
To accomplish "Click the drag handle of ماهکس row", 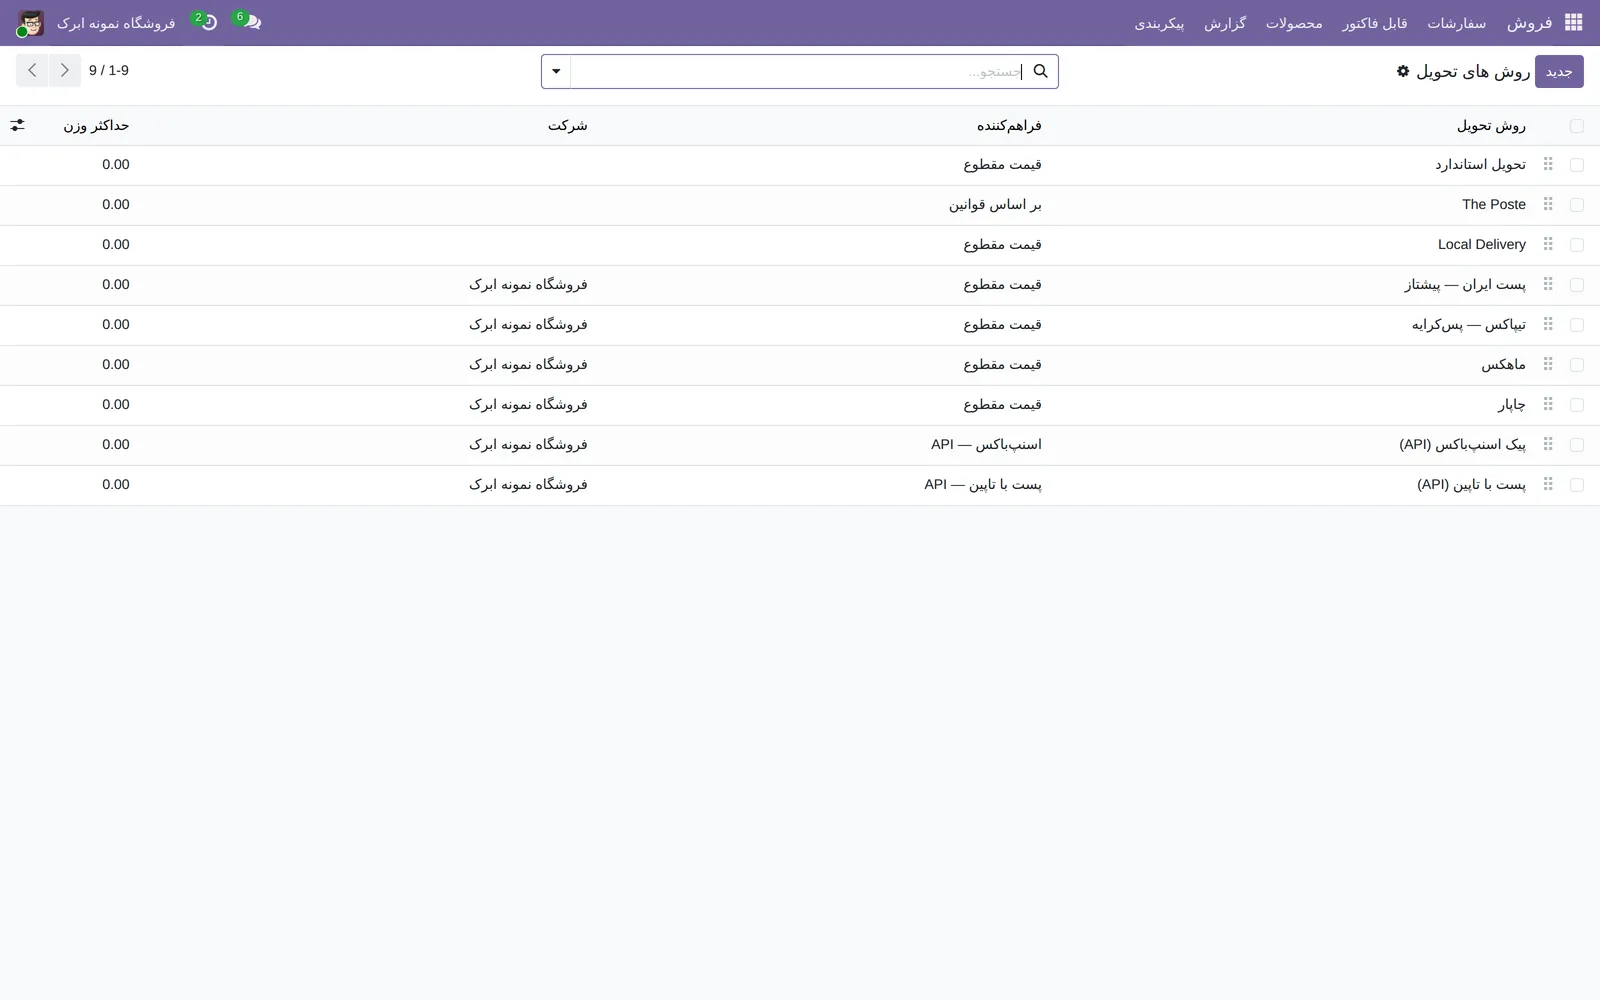I will tap(1548, 364).
